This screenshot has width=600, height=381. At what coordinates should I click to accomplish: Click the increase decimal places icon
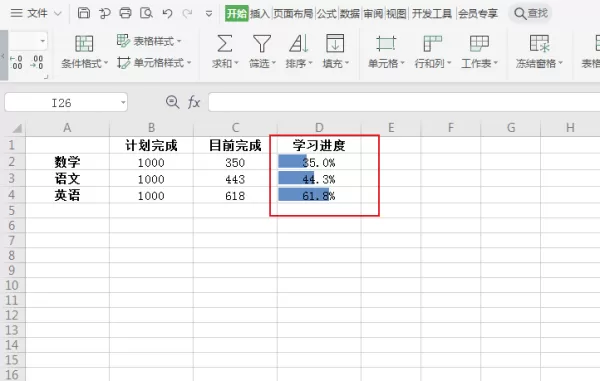coord(16,62)
